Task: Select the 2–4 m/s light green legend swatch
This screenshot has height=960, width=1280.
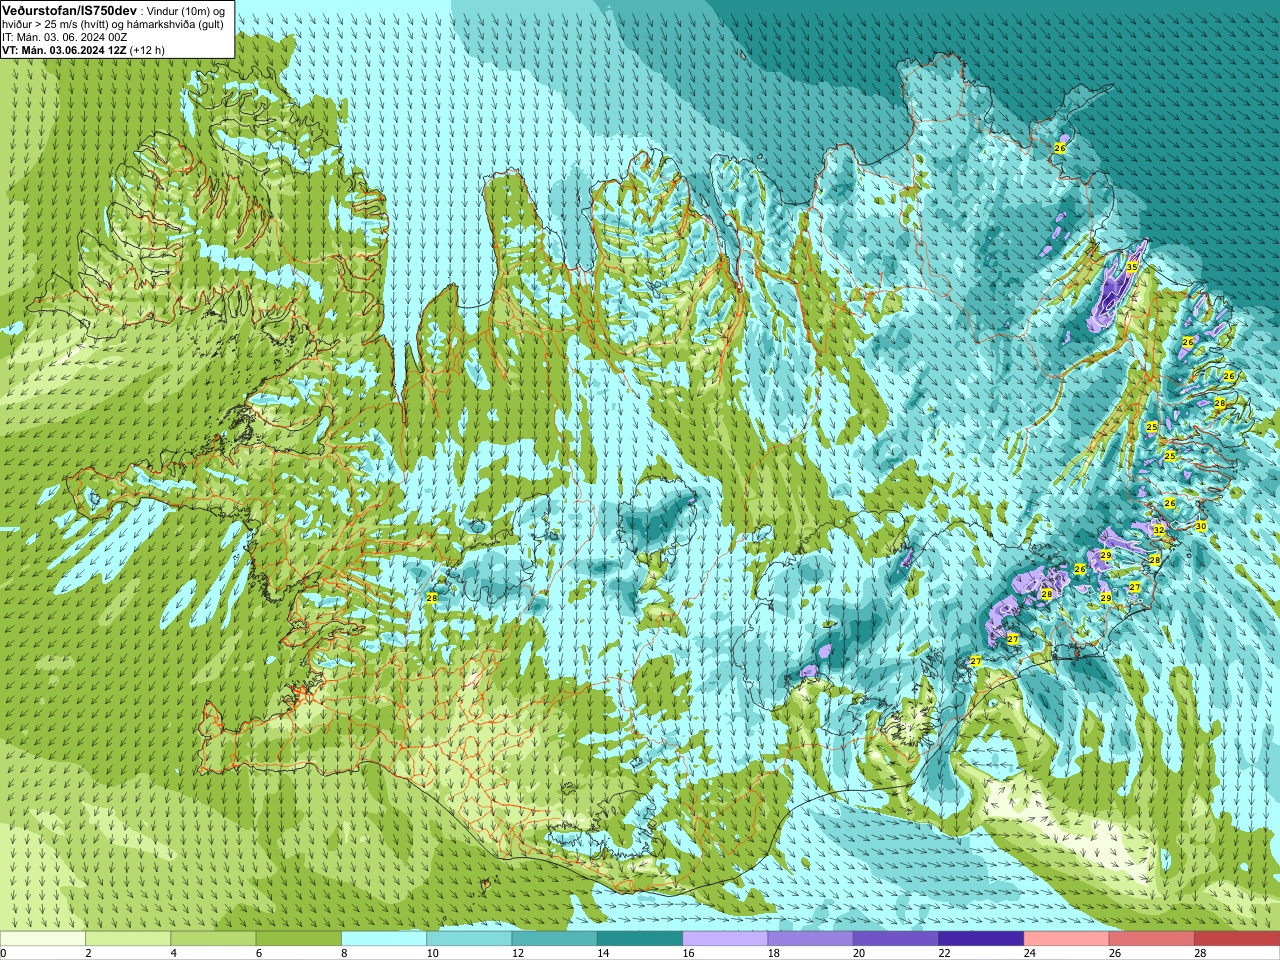Action: (x=128, y=938)
